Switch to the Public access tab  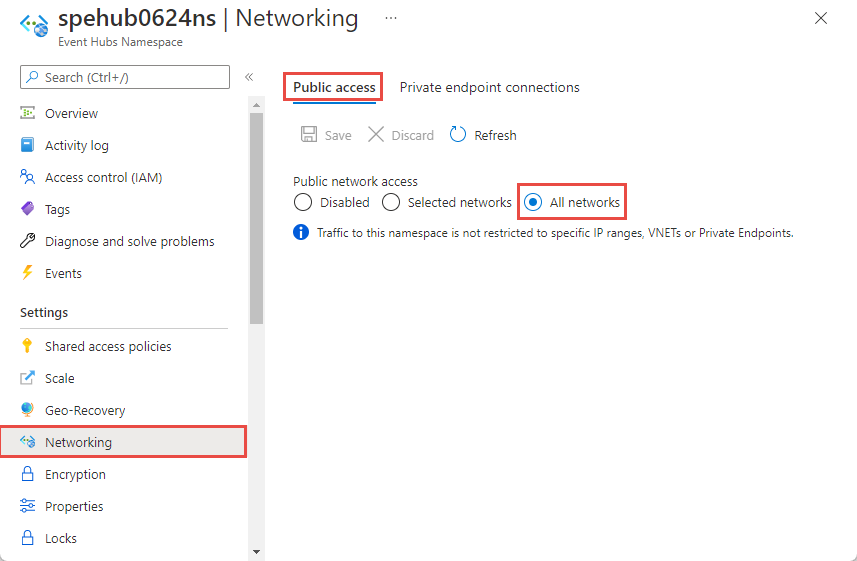334,87
